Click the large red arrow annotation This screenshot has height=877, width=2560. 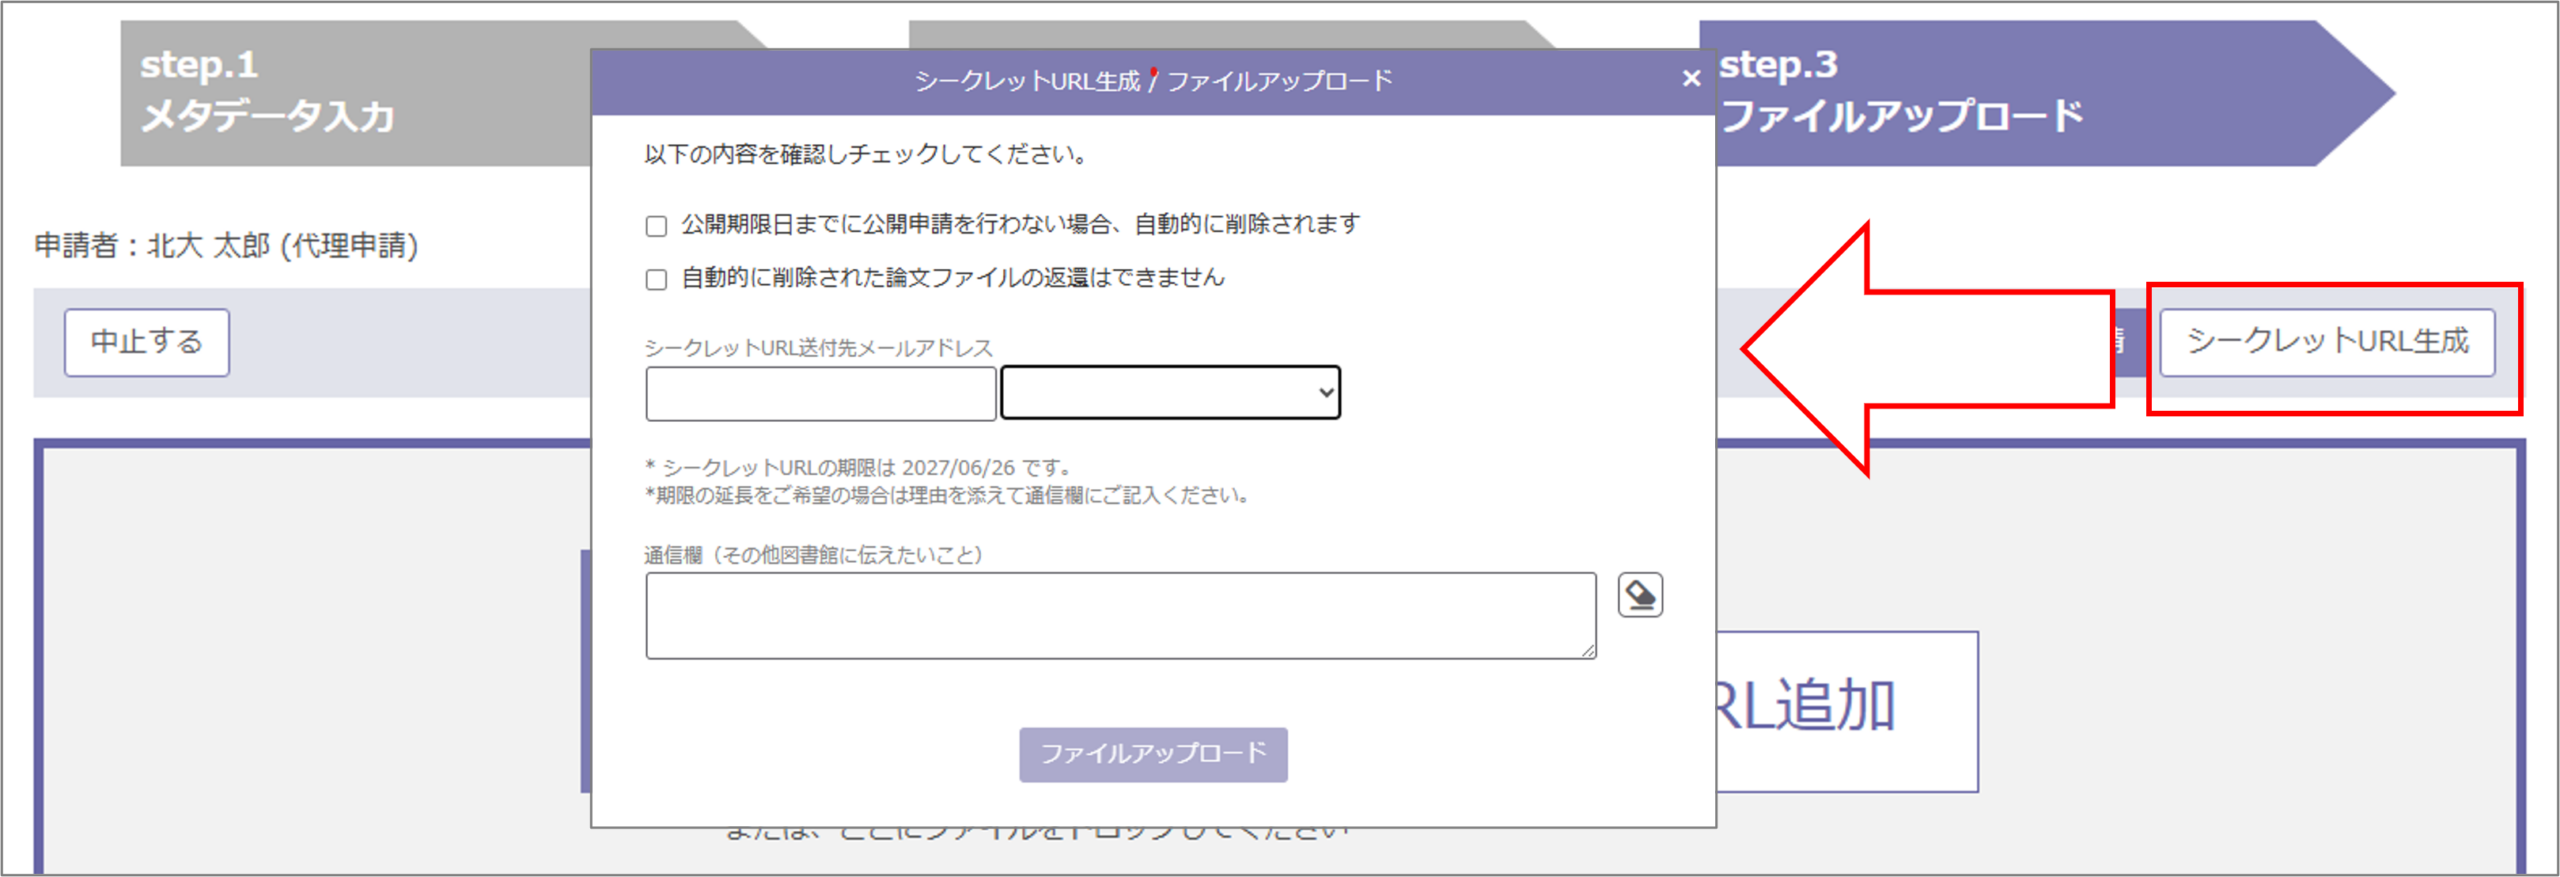1925,349
